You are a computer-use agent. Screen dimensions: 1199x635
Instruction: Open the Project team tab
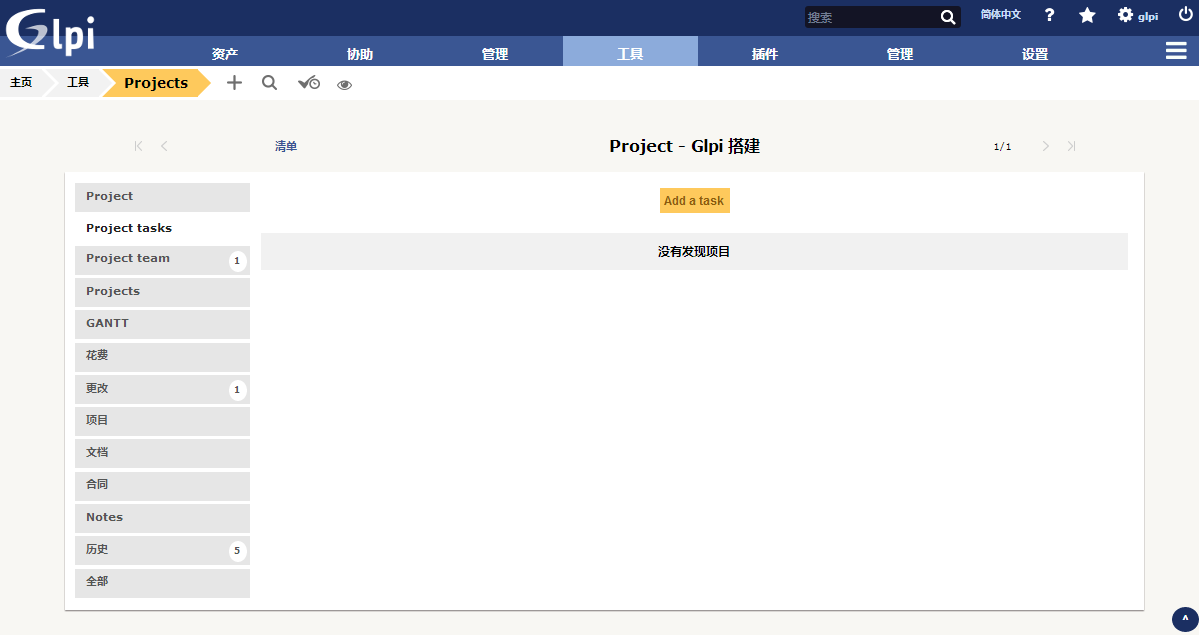point(162,259)
